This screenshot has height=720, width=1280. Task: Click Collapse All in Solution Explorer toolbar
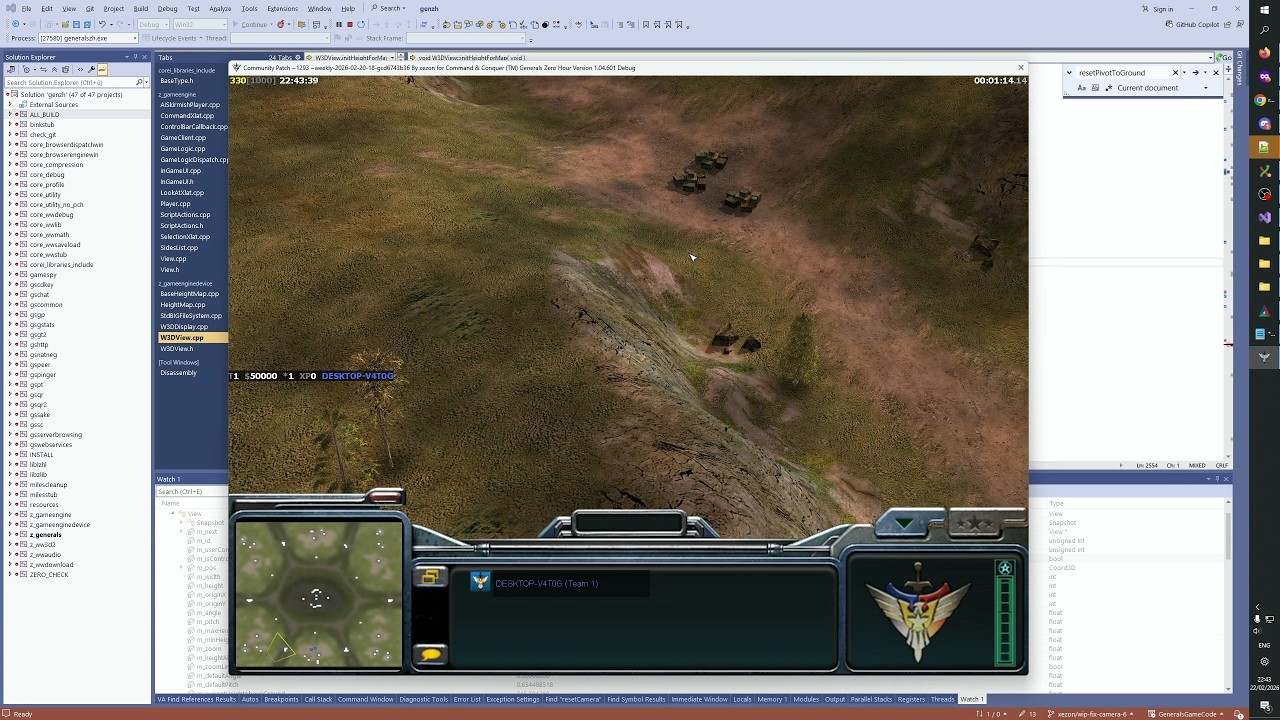54,69
